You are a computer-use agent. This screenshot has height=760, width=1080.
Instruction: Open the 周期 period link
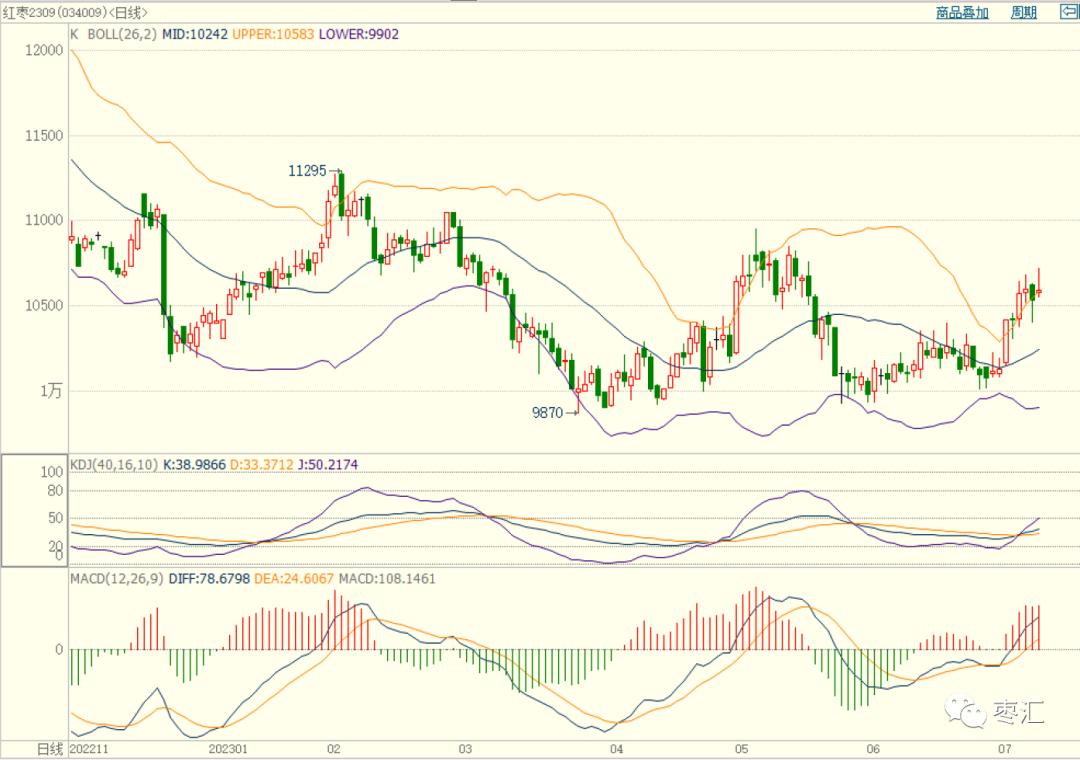(x=1024, y=12)
